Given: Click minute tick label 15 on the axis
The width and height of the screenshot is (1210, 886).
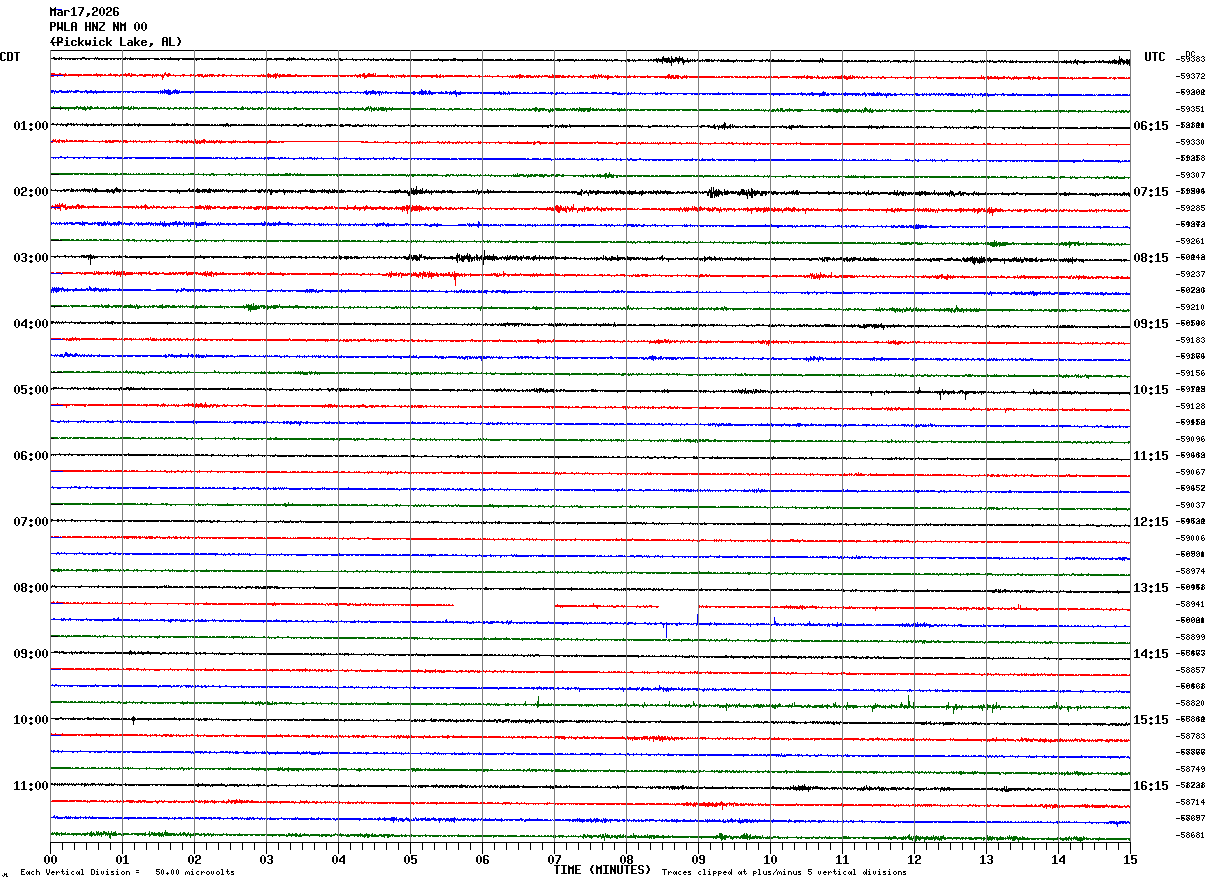Looking at the screenshot, I should (x=1130, y=859).
